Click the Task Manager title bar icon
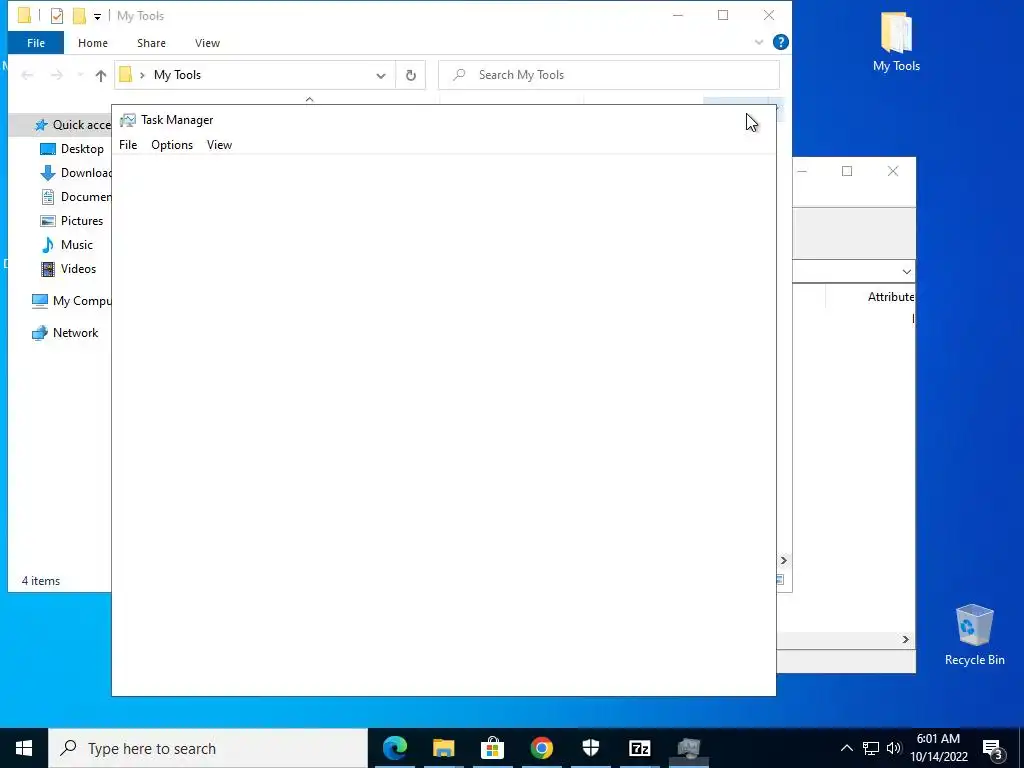The image size is (1024, 768). tap(128, 120)
